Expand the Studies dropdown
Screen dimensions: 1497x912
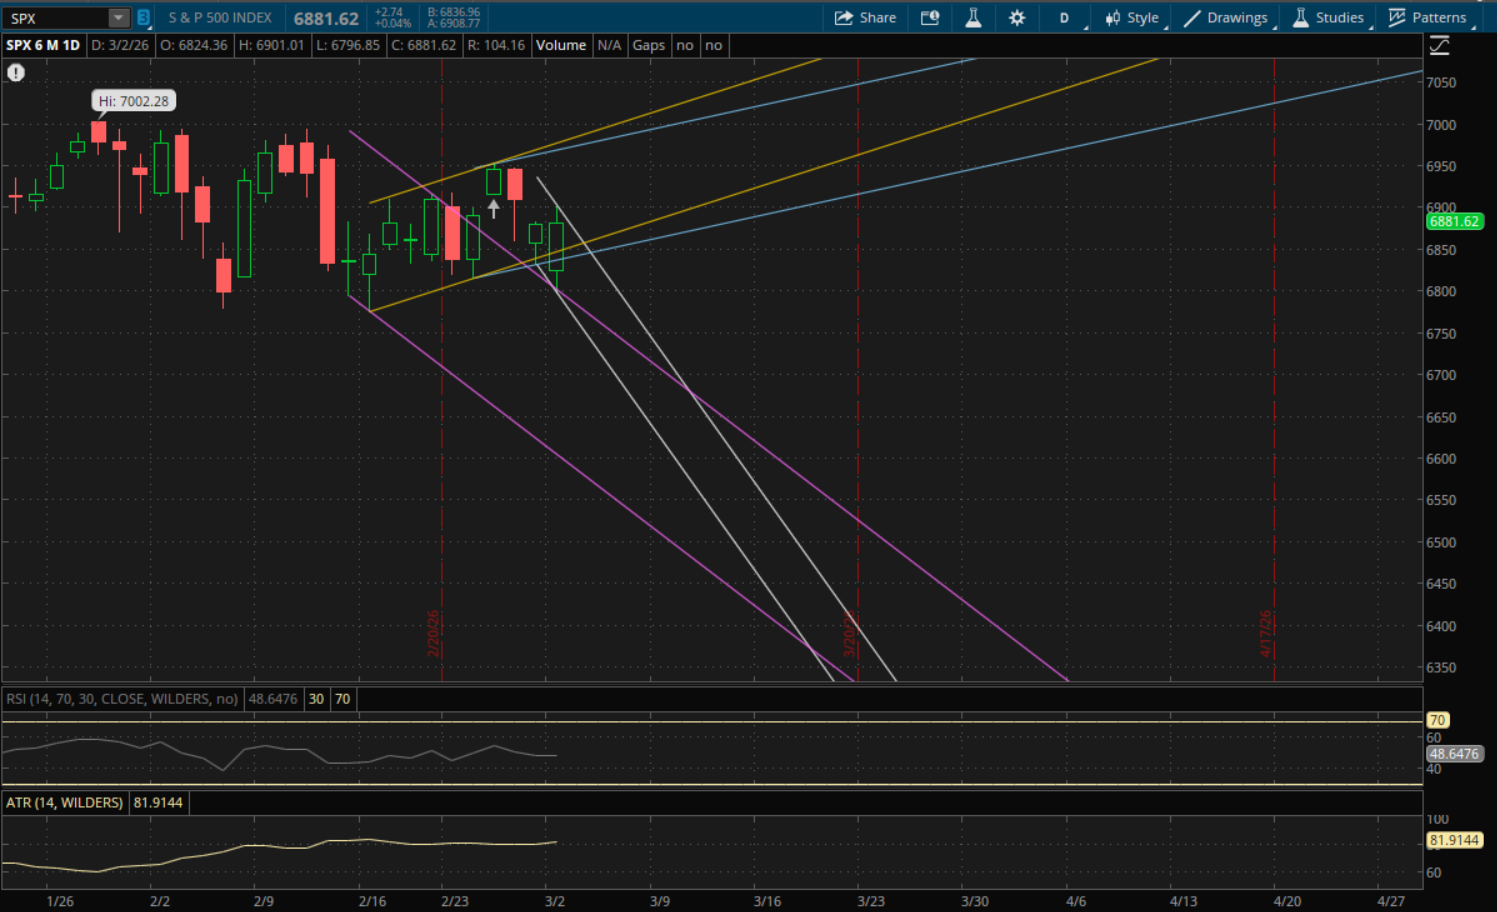[x=1328, y=18]
